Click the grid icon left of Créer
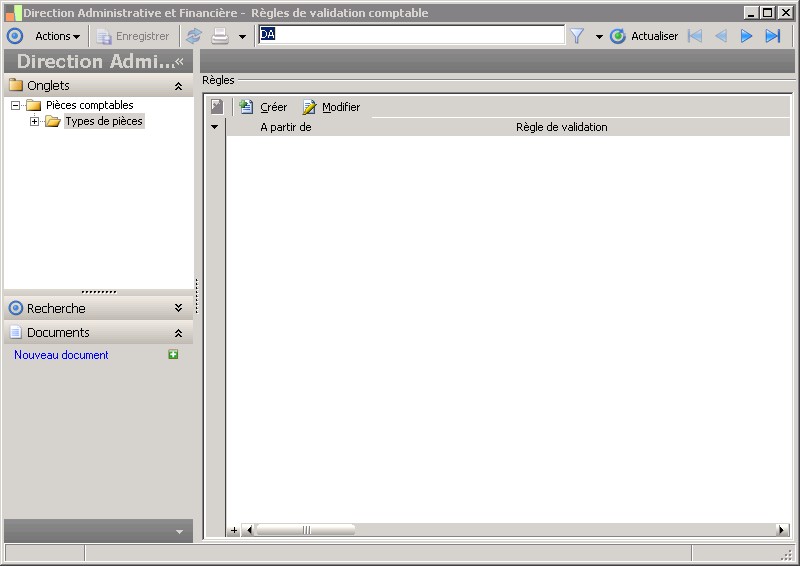800x566 pixels. 217,107
